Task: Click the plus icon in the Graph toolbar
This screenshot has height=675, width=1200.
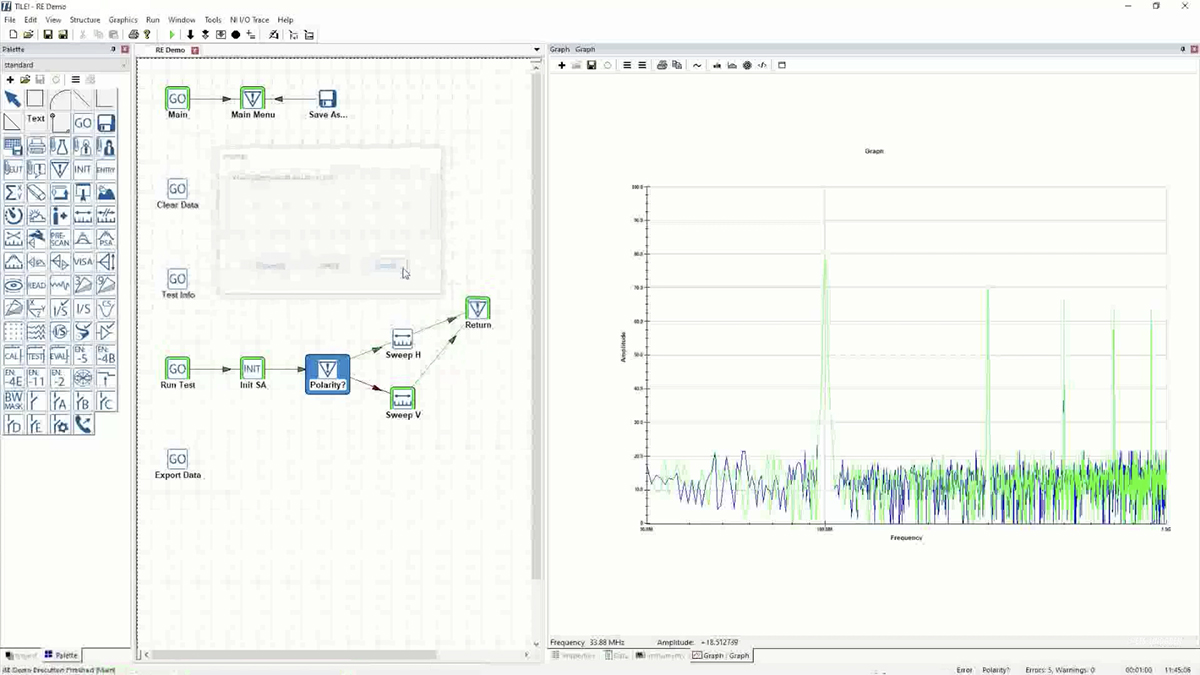Action: point(561,64)
